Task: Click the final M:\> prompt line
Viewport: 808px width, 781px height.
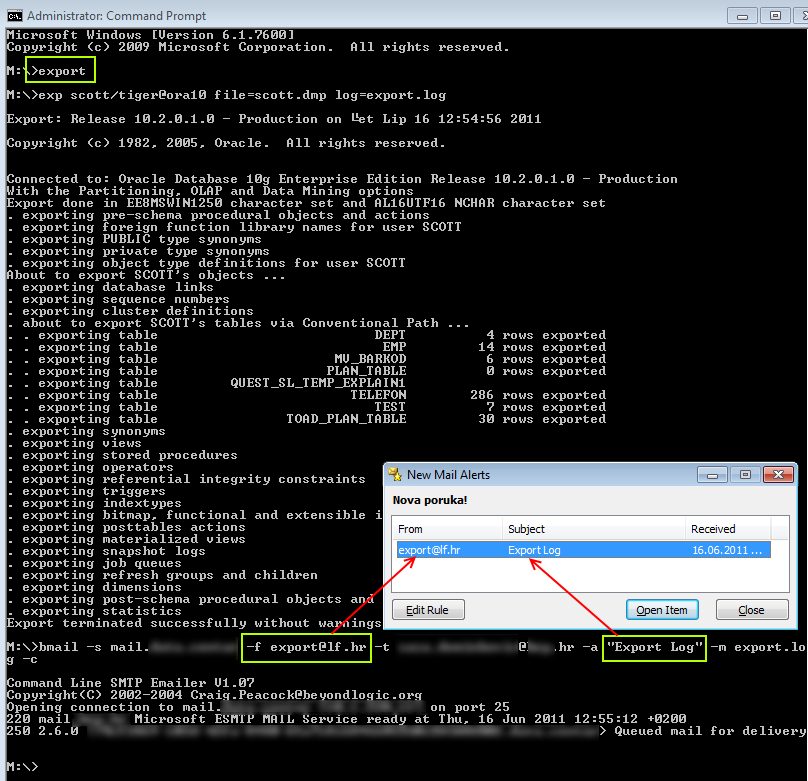Action: click(x=22, y=767)
